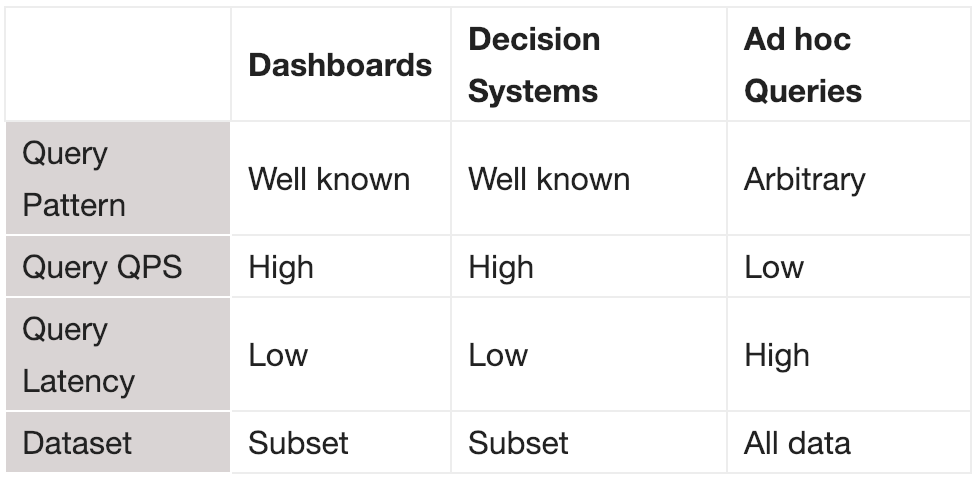Click High latency cell for Ad hoc Queries
Screen dimensions: 976x478
777,356
